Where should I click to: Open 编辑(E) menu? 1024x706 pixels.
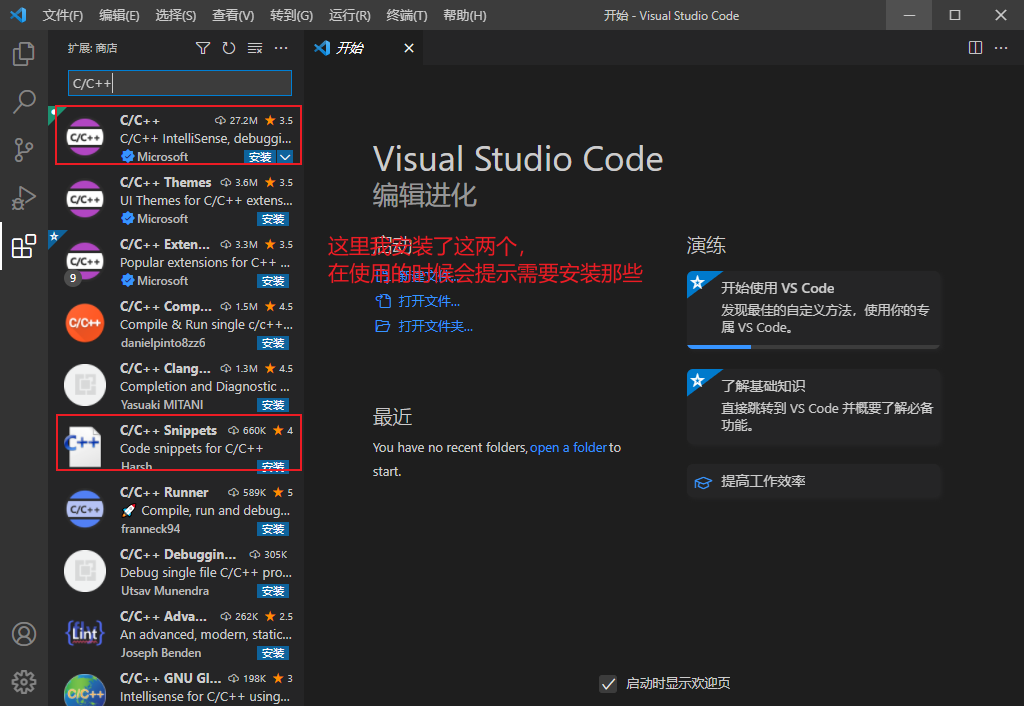click(x=120, y=15)
